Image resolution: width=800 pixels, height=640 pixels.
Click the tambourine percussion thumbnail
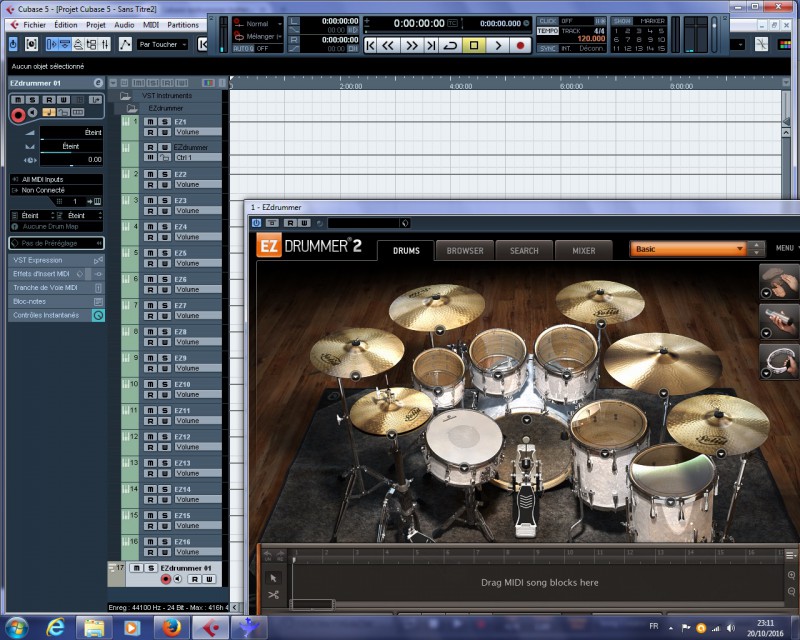point(779,361)
